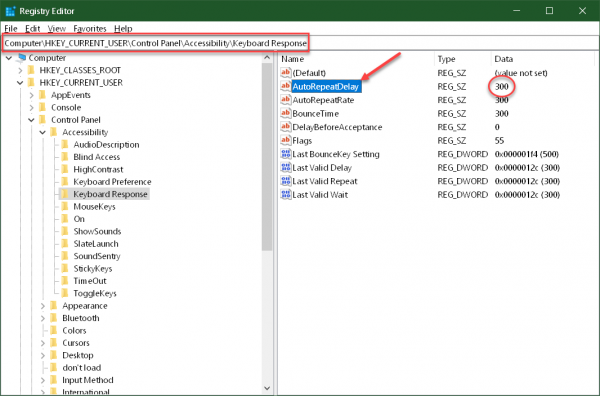Select the StickyKeys folder icon
This screenshot has width=600, height=396.
pyautogui.click(x=65, y=268)
